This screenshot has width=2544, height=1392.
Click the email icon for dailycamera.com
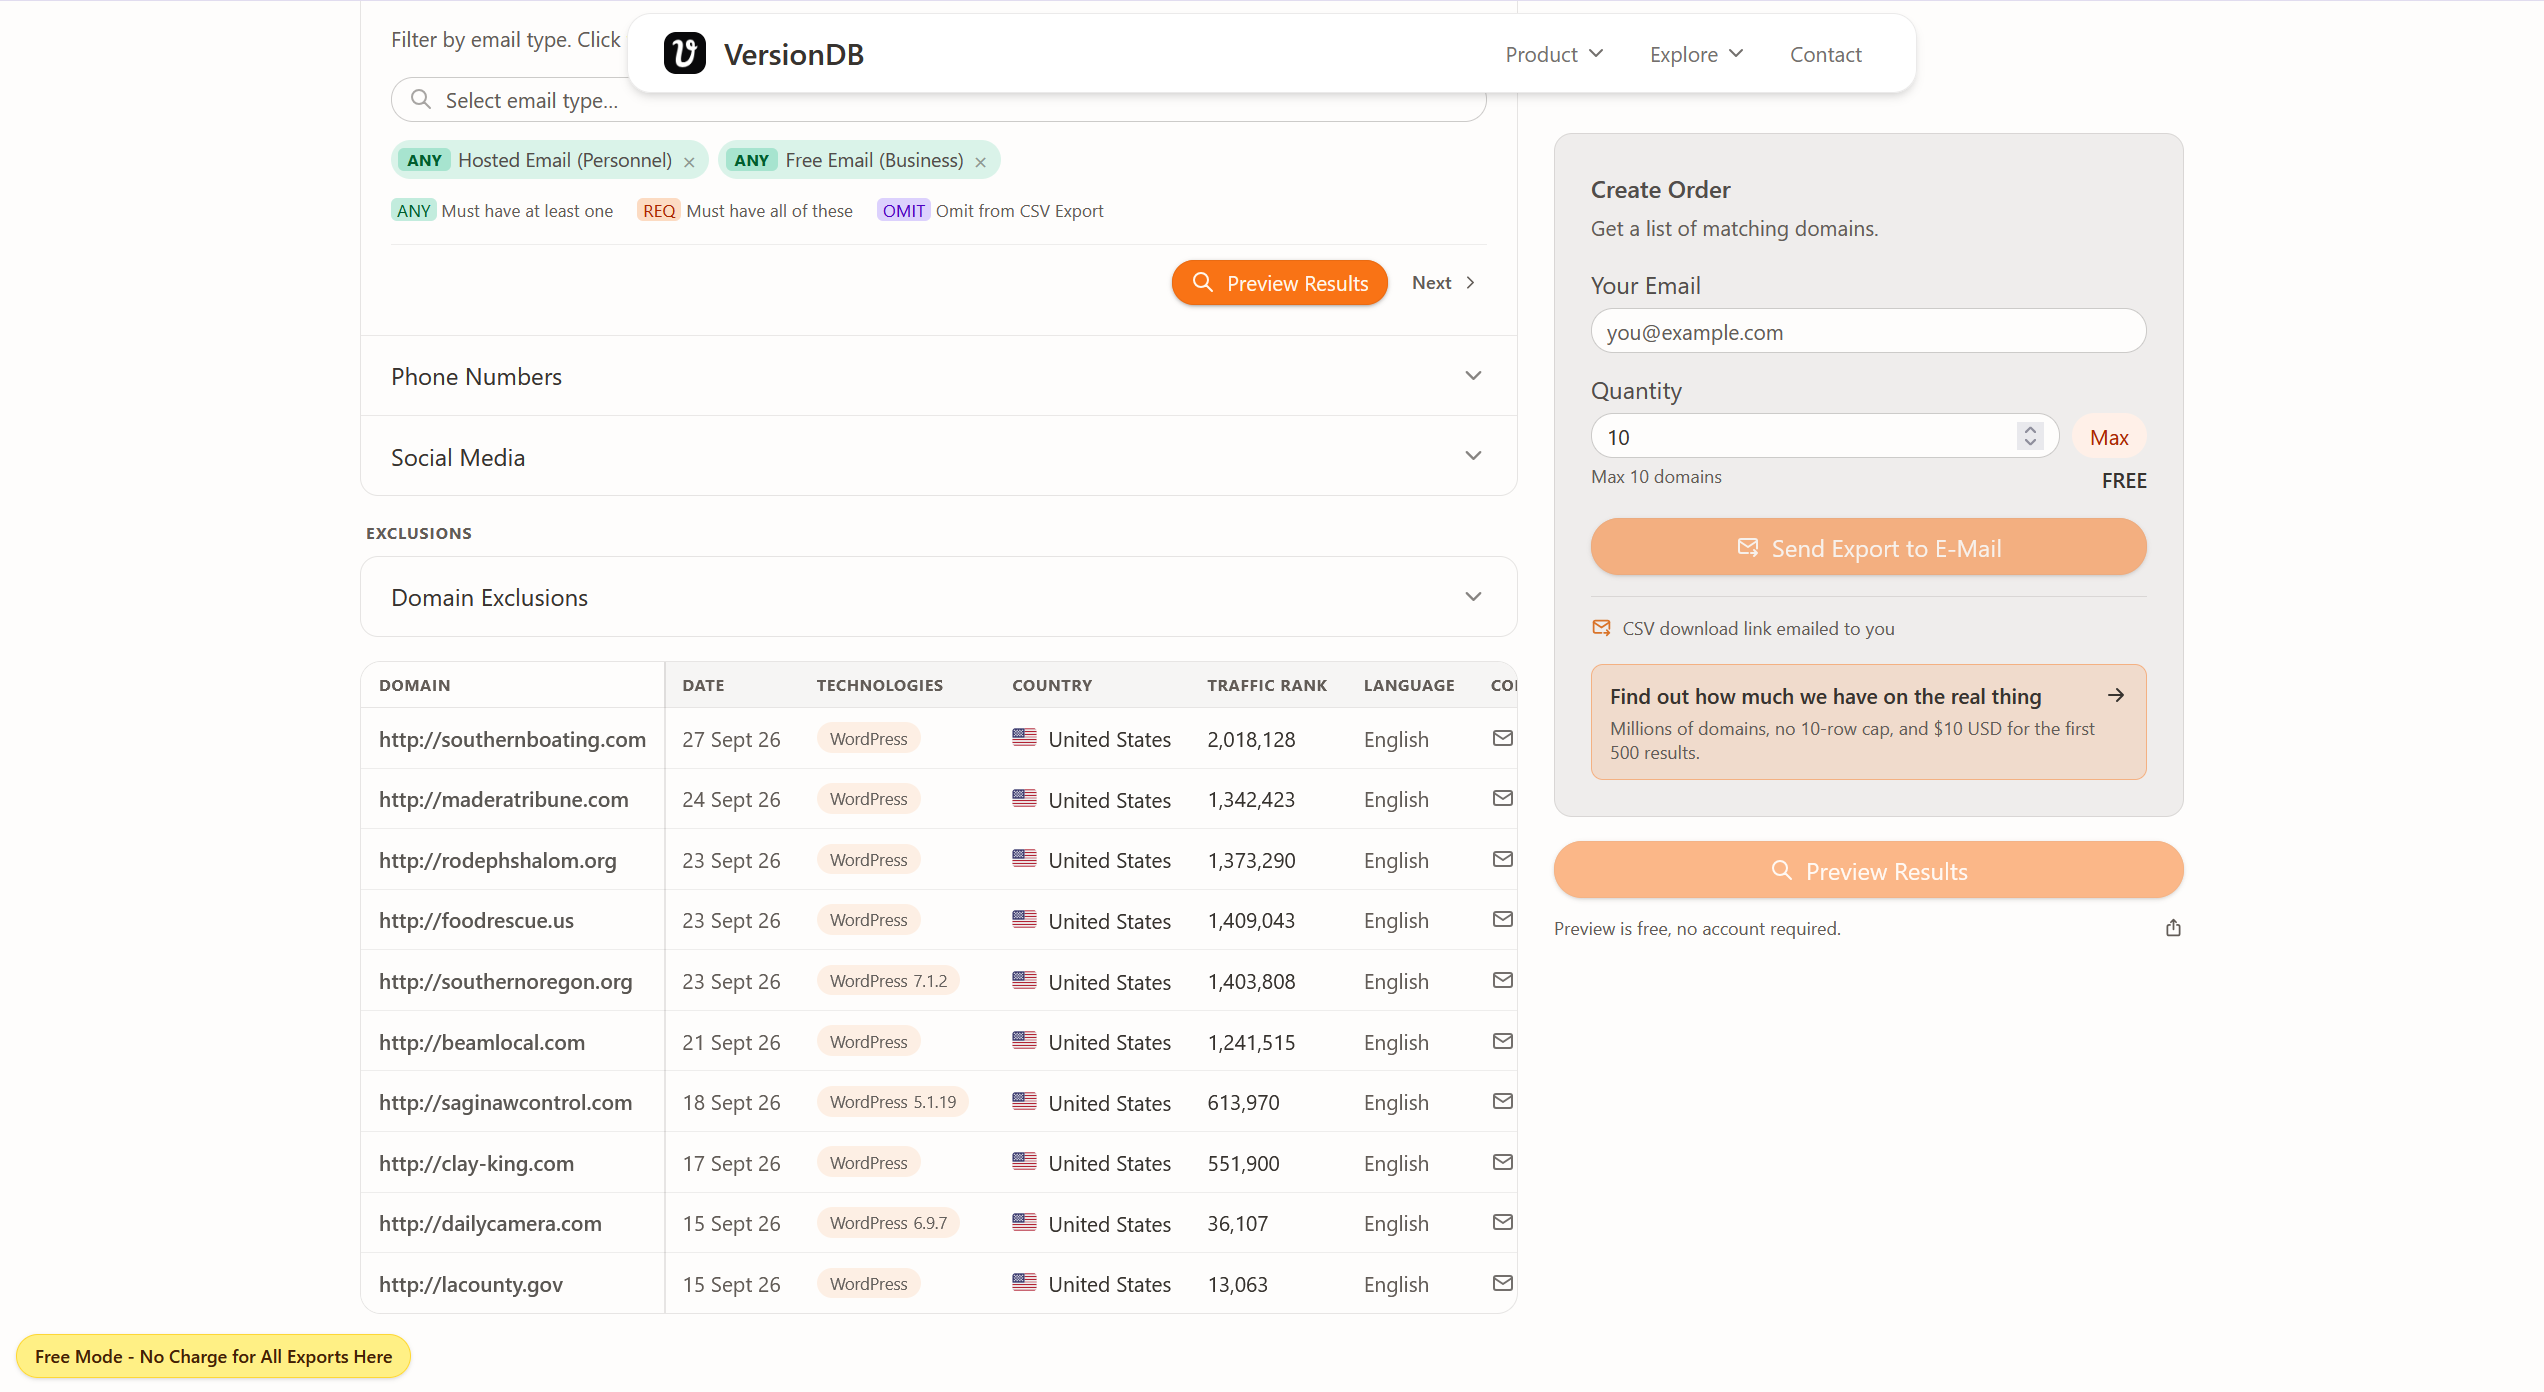(x=1502, y=1222)
